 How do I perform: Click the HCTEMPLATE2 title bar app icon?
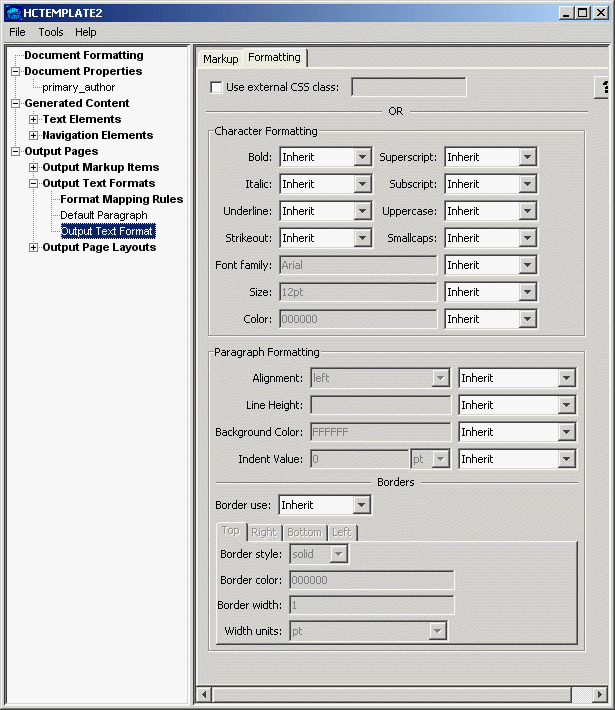point(12,12)
